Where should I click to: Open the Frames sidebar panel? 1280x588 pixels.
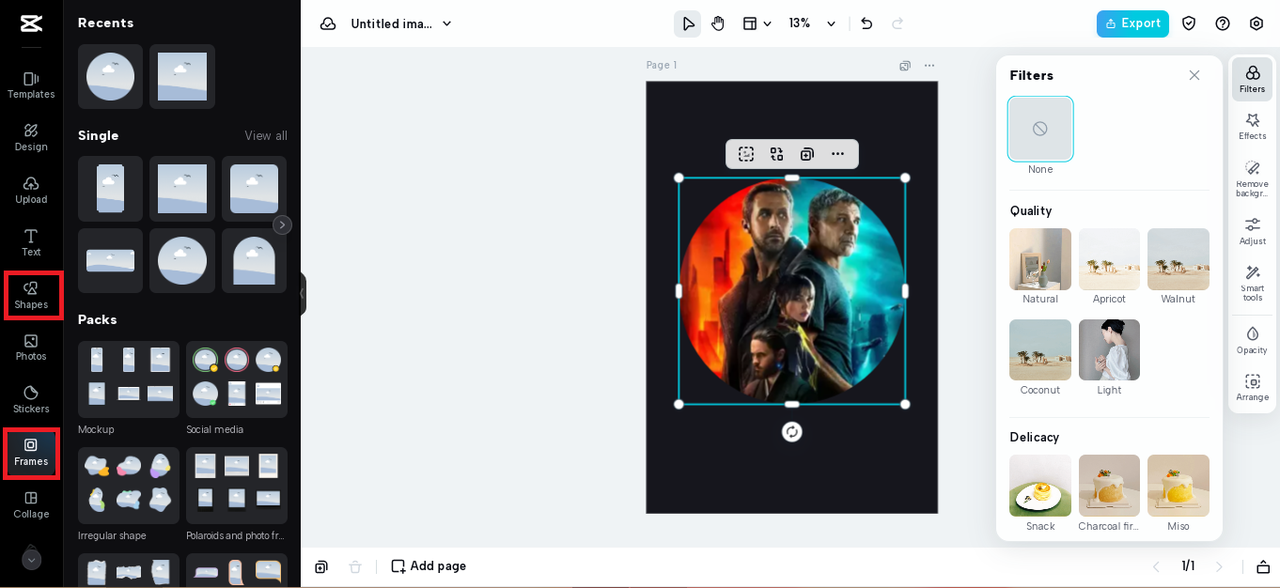pos(31,453)
